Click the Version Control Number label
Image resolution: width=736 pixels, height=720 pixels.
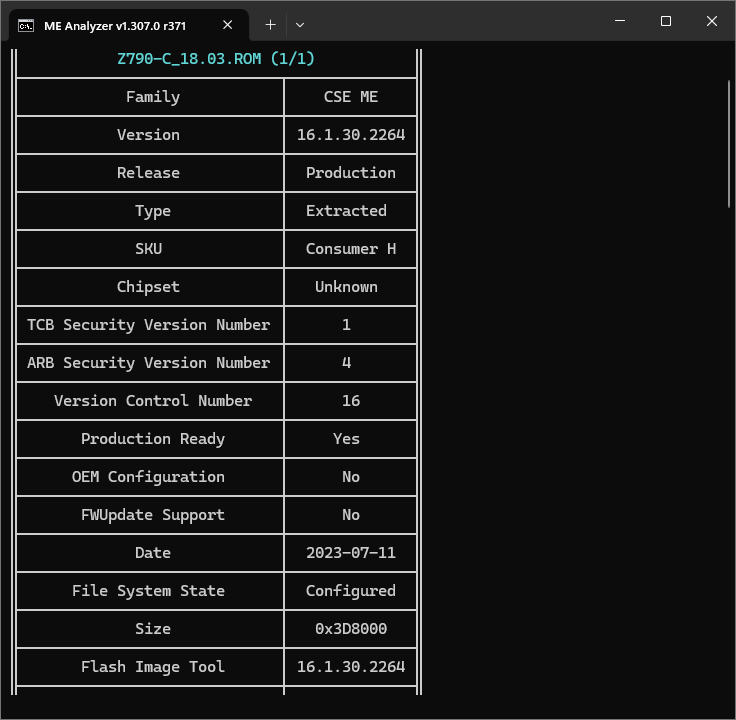[x=153, y=401]
